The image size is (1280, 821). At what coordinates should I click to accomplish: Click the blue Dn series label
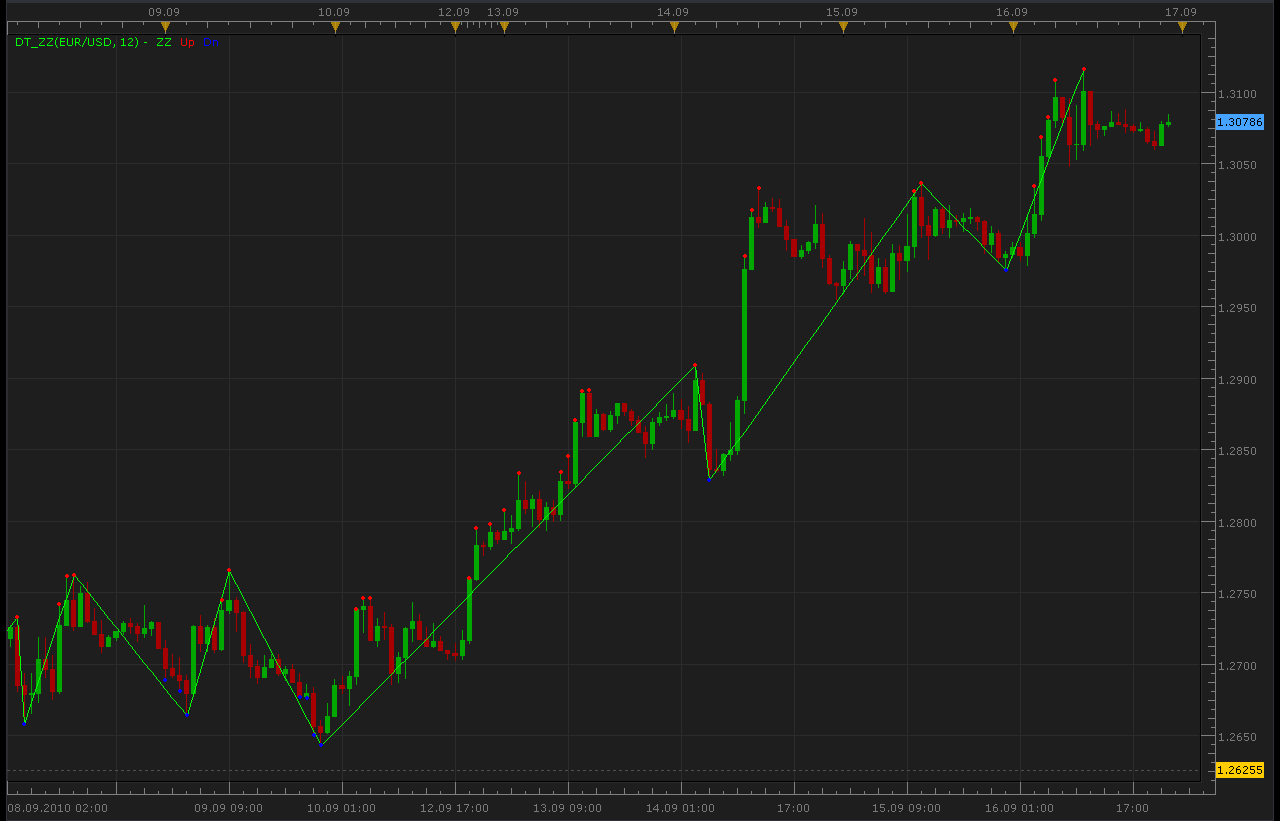[210, 42]
